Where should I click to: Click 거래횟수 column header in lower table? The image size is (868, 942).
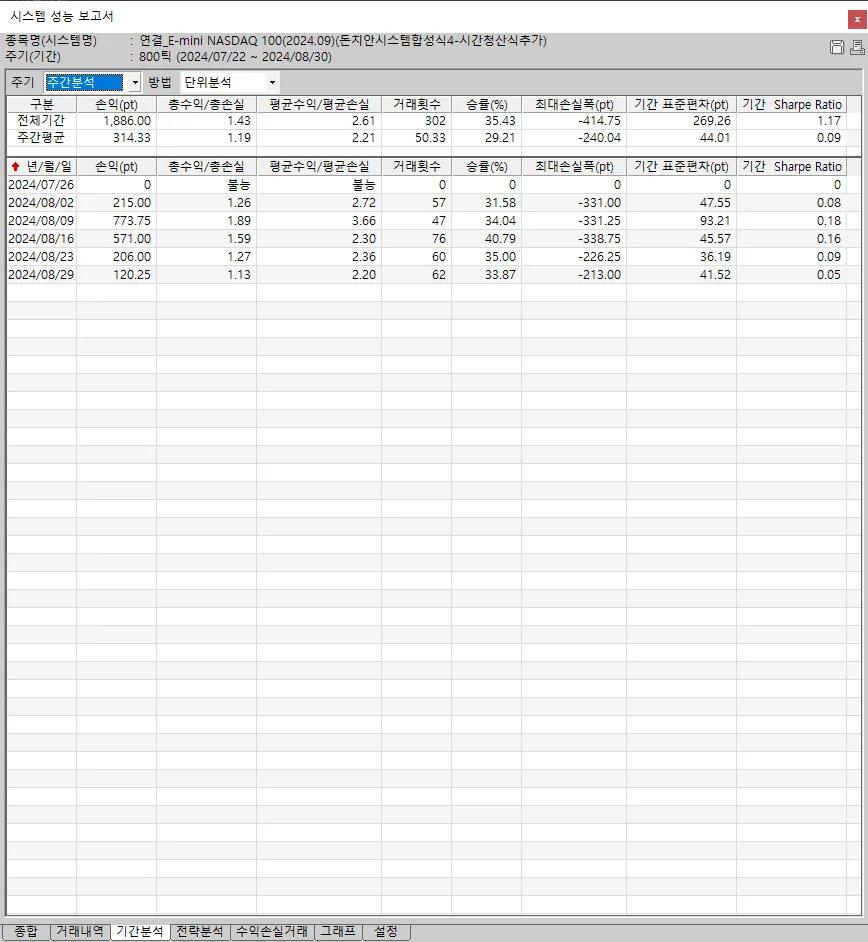416,167
